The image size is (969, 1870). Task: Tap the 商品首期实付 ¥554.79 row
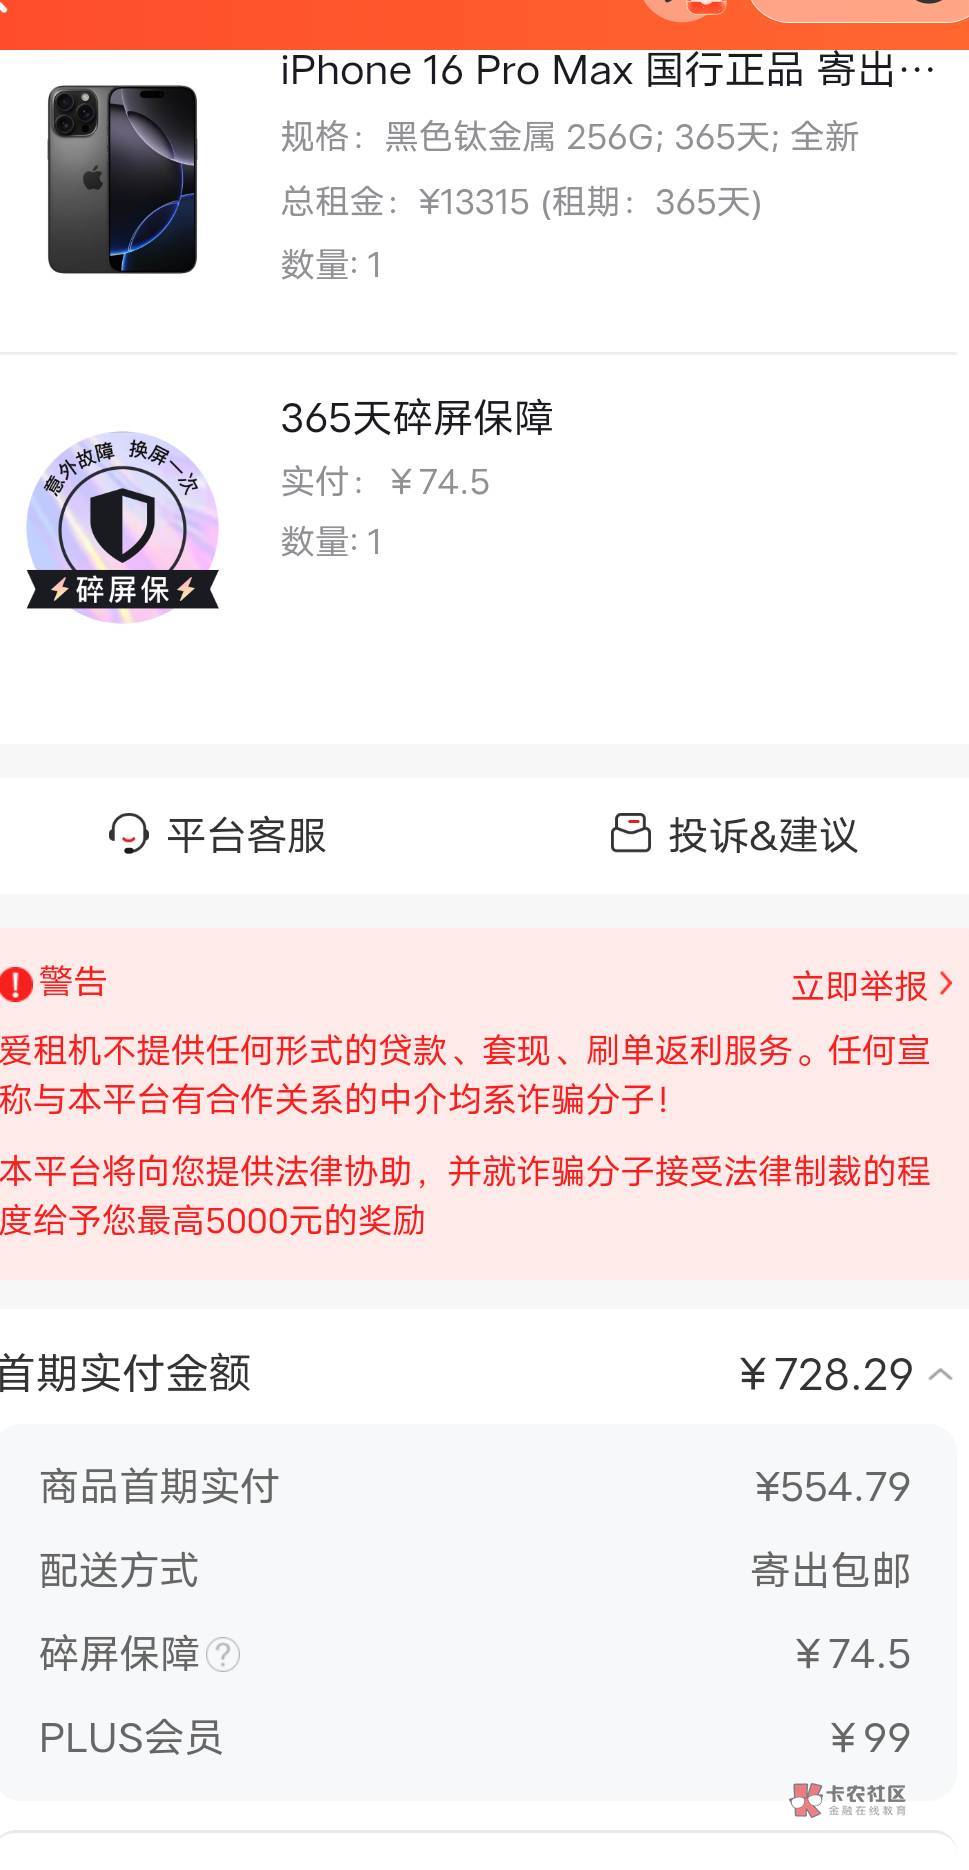(476, 1487)
